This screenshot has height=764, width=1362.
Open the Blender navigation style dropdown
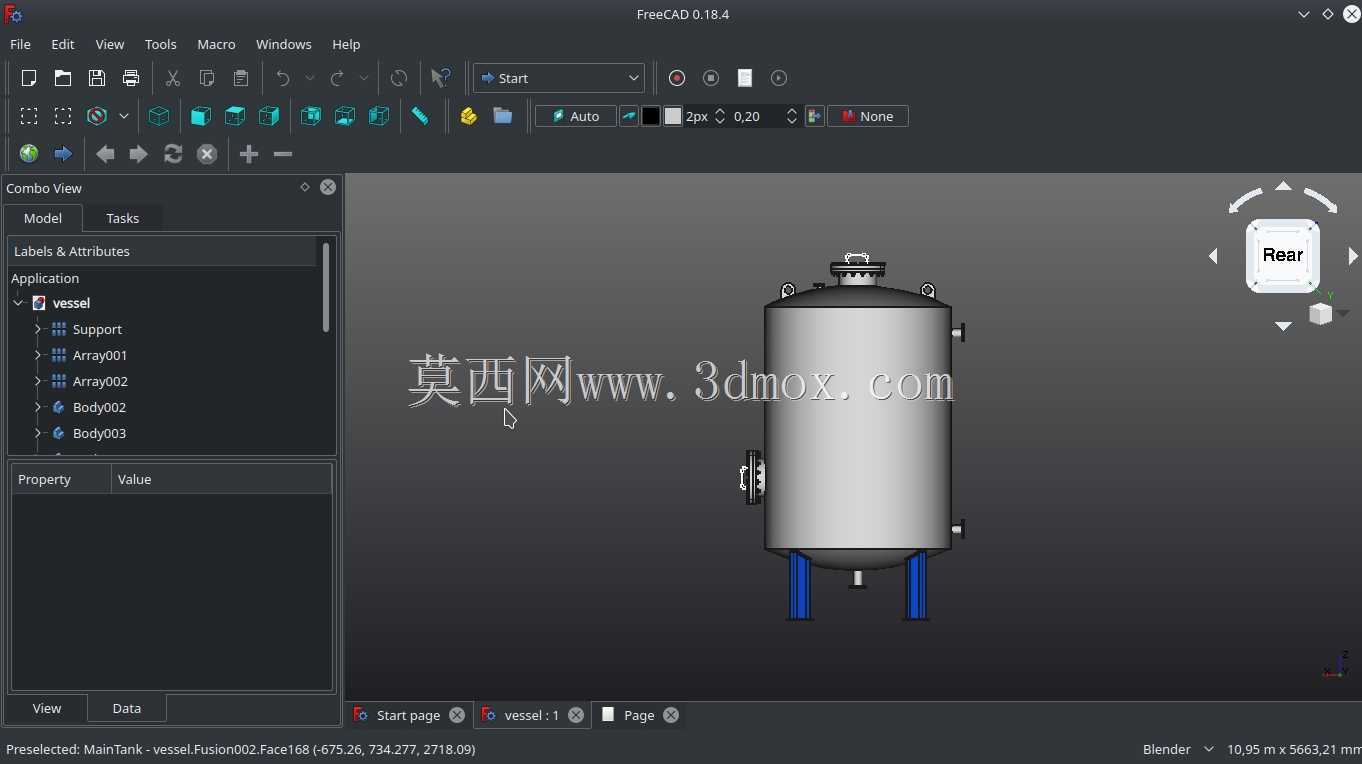coord(1178,749)
